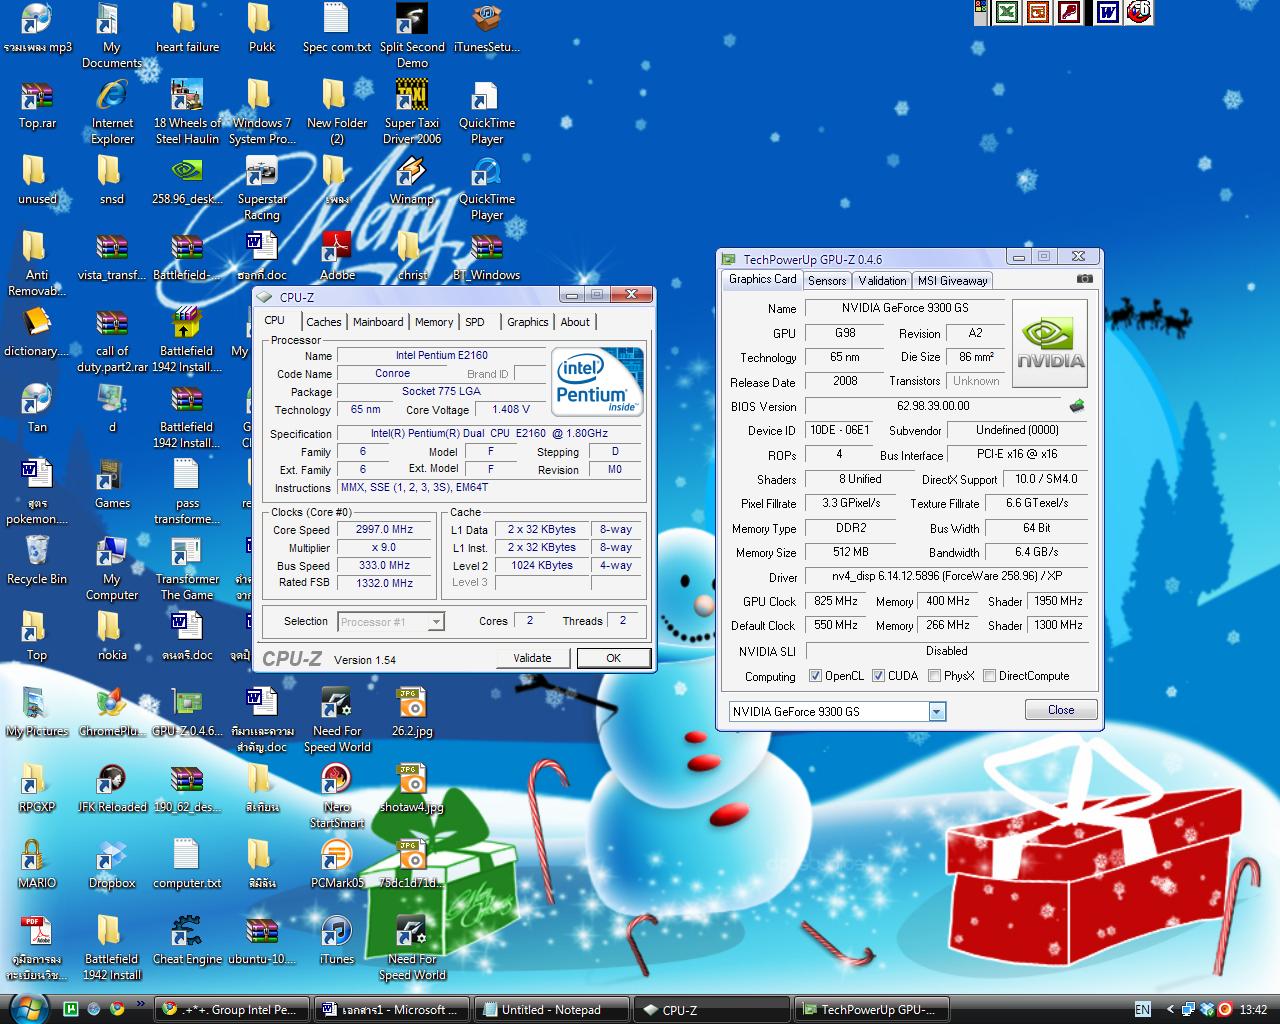Select the JFK Reloaded desktop icon

point(112,788)
